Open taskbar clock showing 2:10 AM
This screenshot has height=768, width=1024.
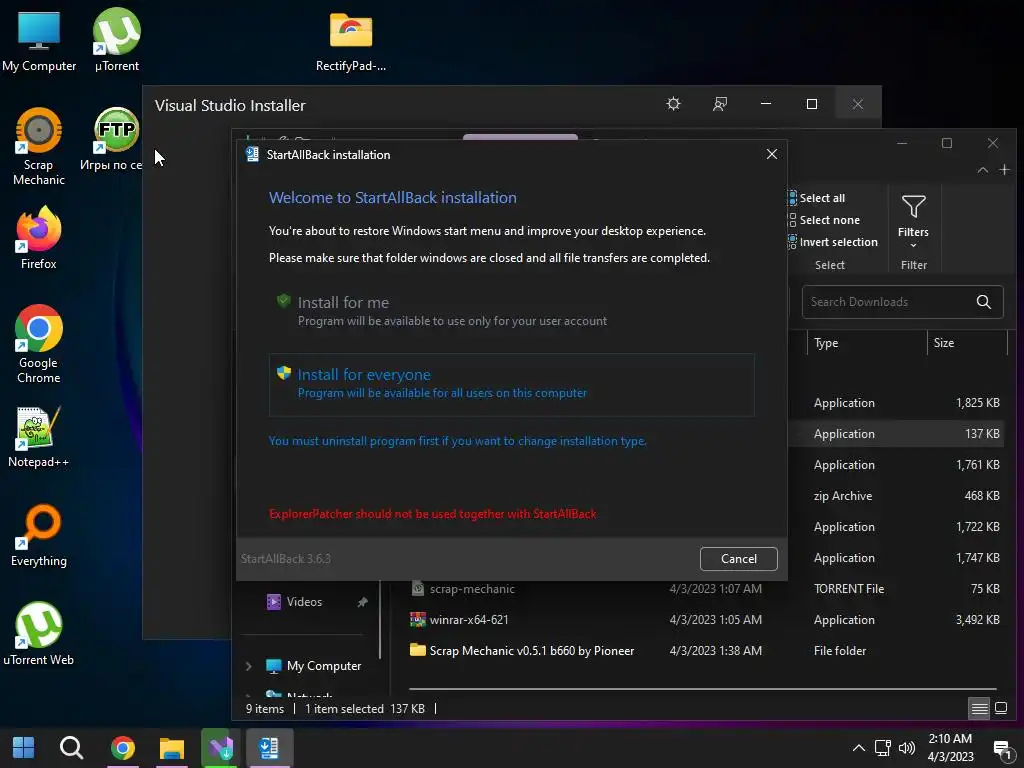(950, 748)
